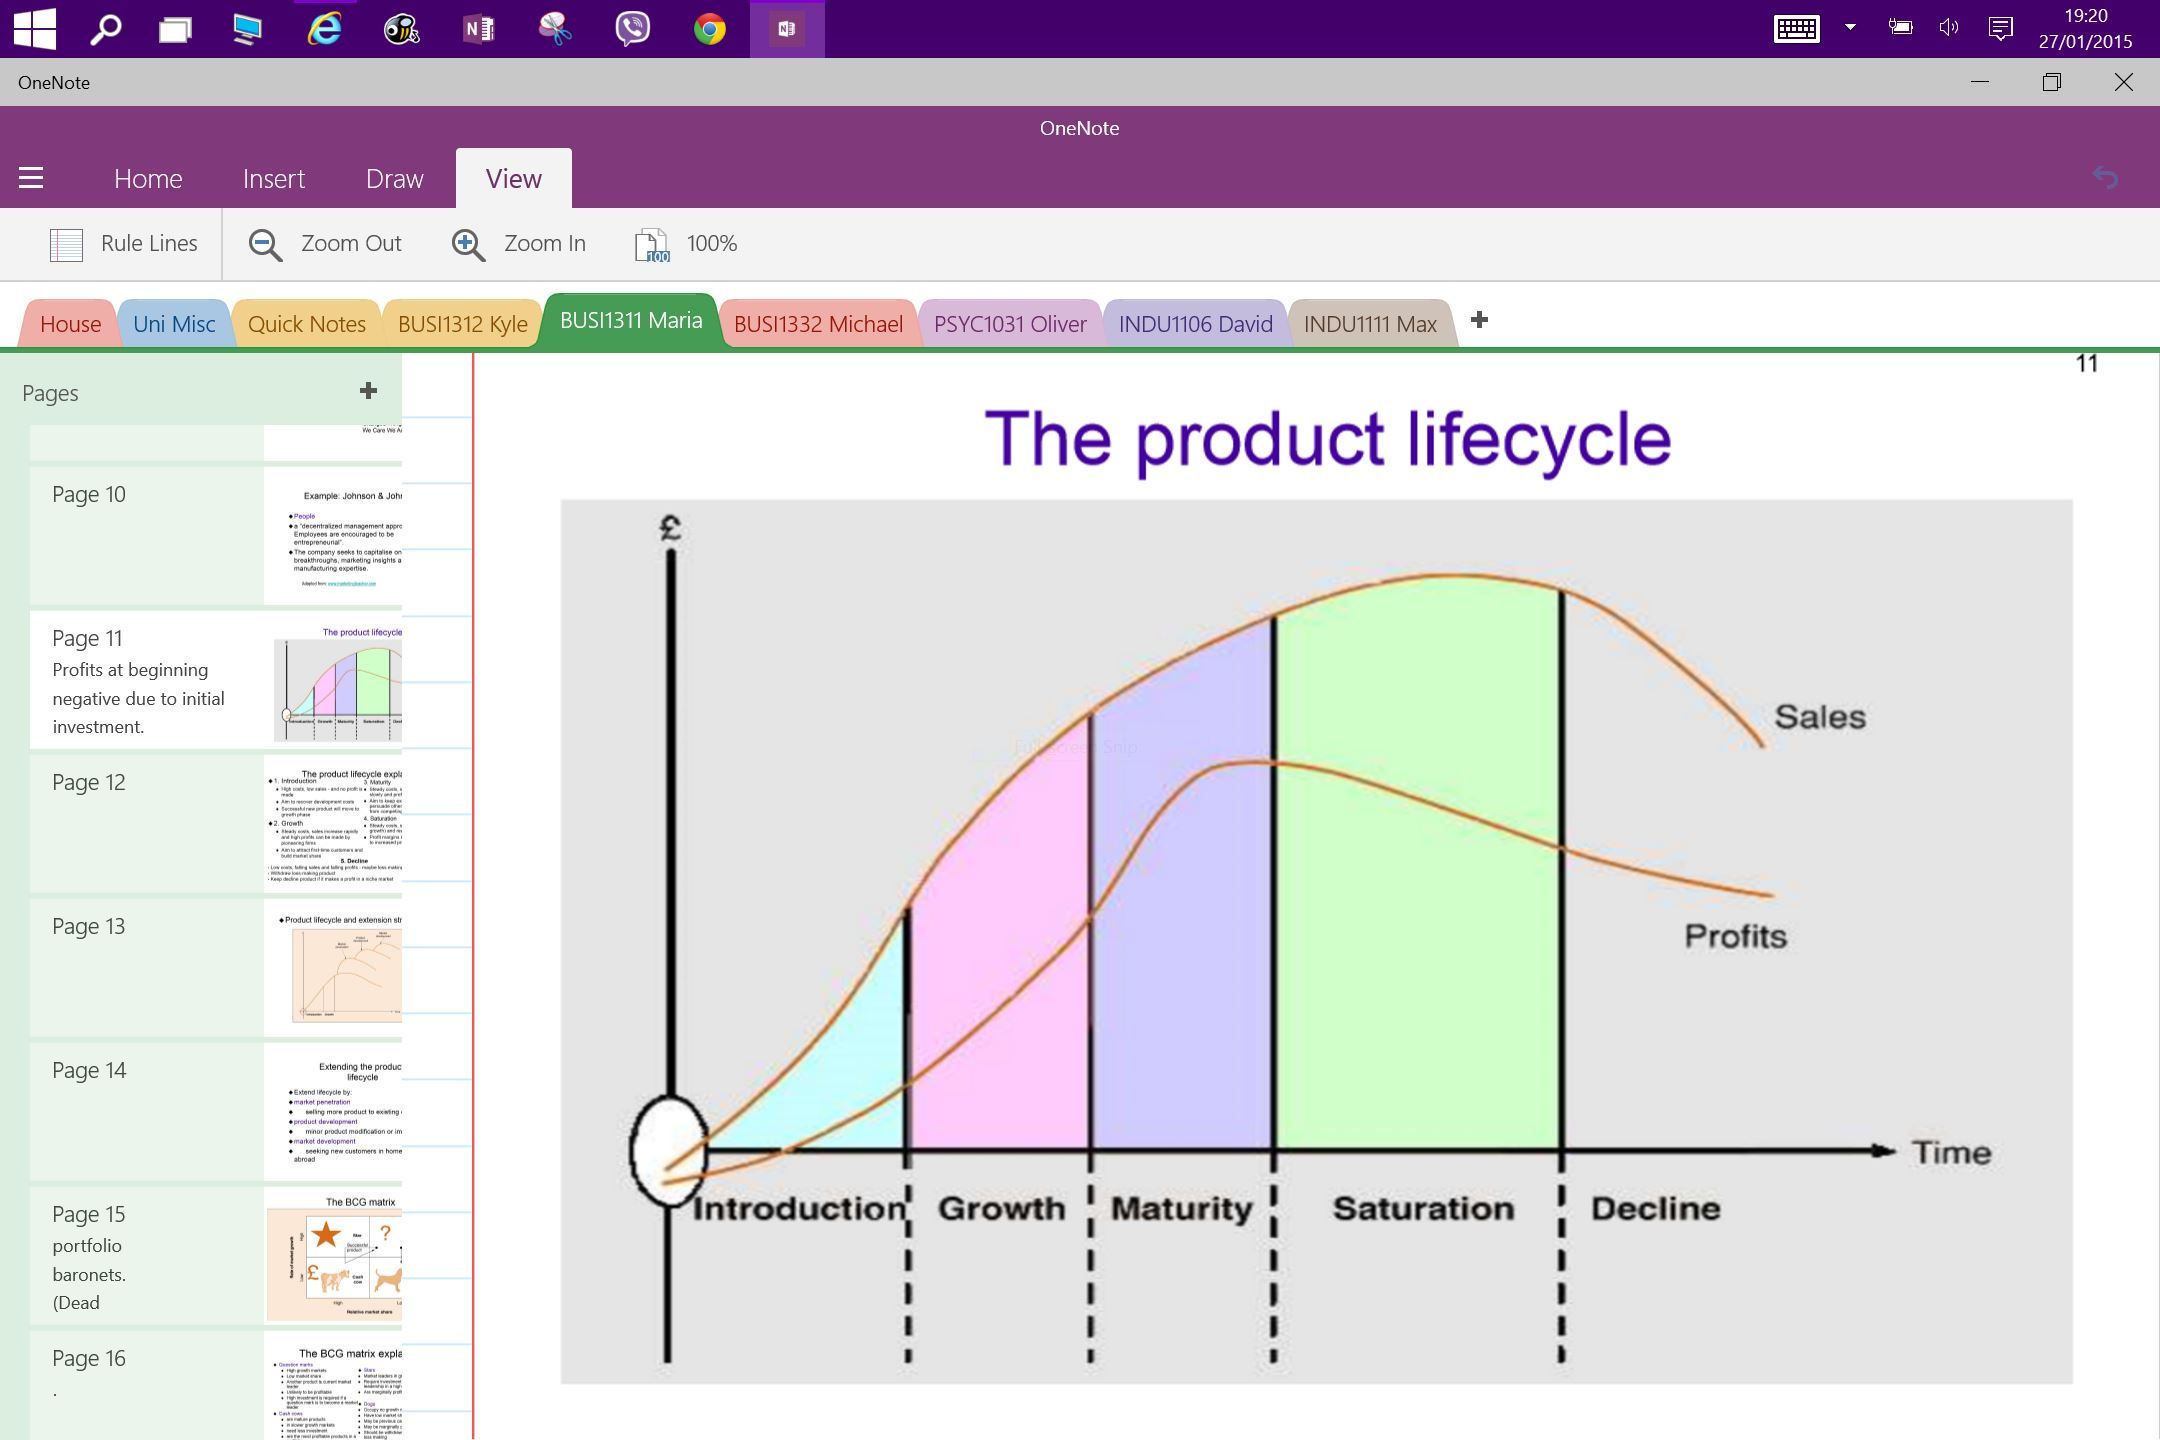Click the View tab in ribbon
2160x1440 pixels.
pos(513,178)
